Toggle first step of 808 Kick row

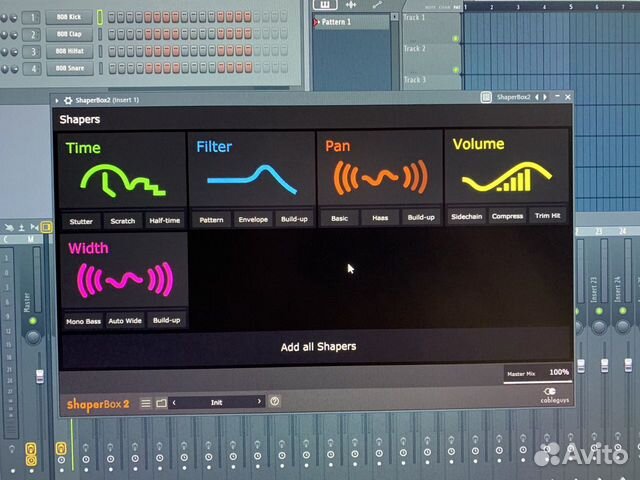click(x=111, y=17)
